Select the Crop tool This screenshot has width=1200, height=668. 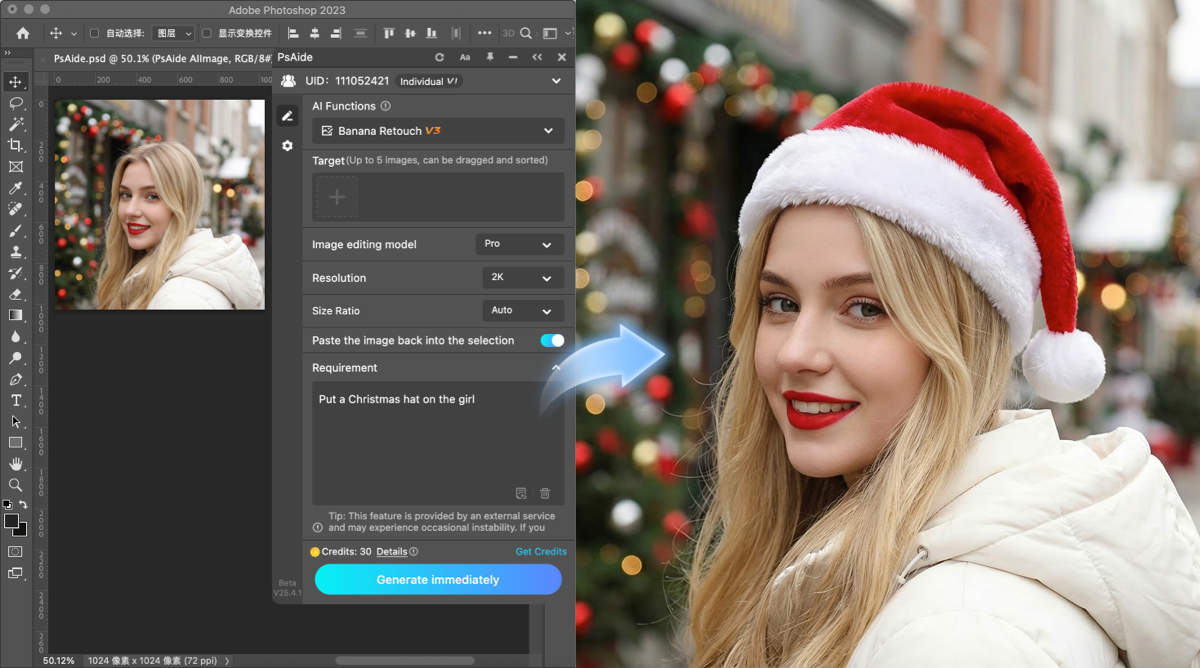click(x=15, y=146)
